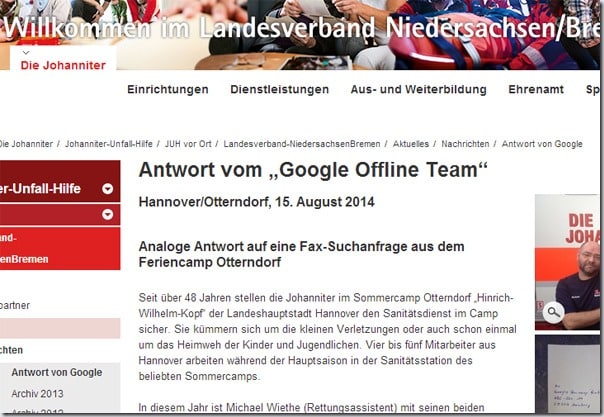The height and width of the screenshot is (417, 604).
Task: Go to Aktuelles breadcrumb
Action: (411, 144)
